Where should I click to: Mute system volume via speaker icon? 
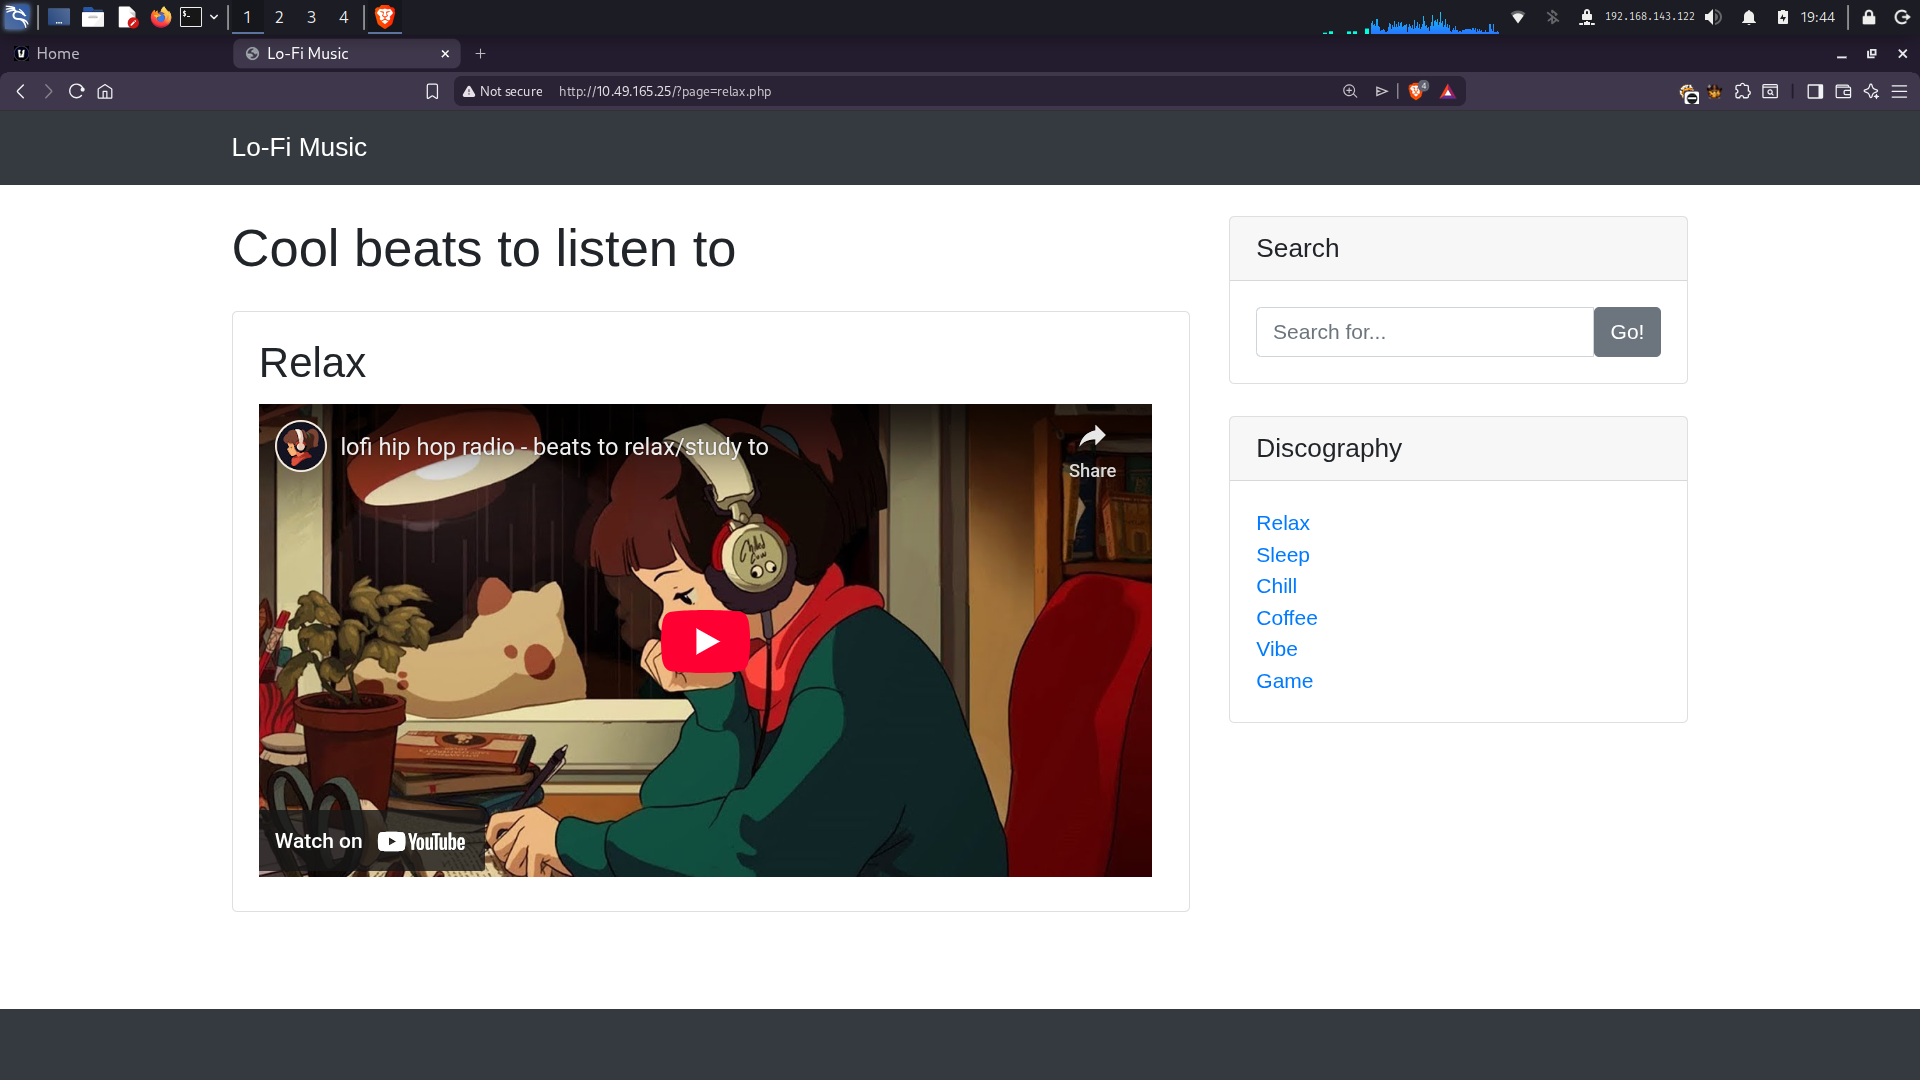pos(1714,17)
